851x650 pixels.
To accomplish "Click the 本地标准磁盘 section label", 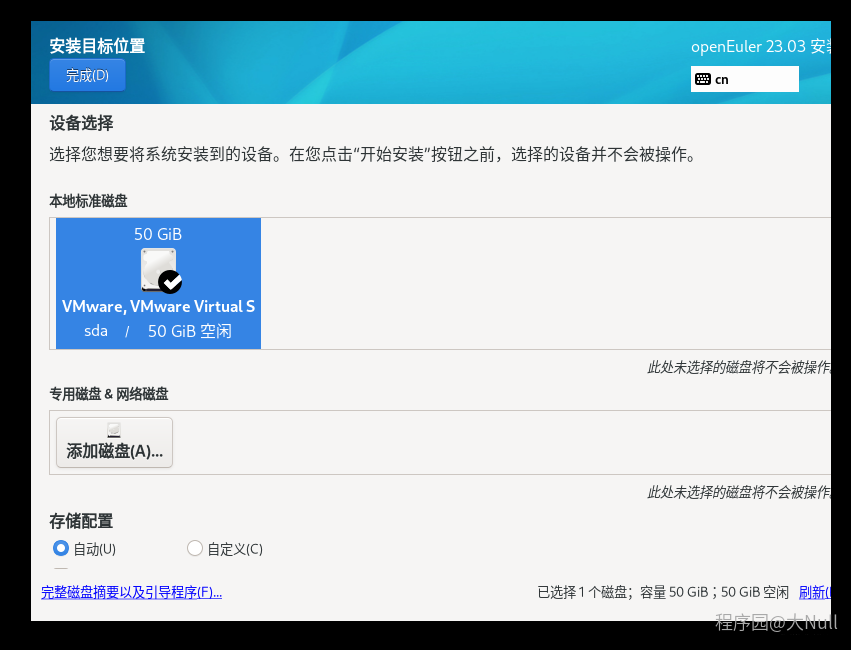I will click(89, 201).
